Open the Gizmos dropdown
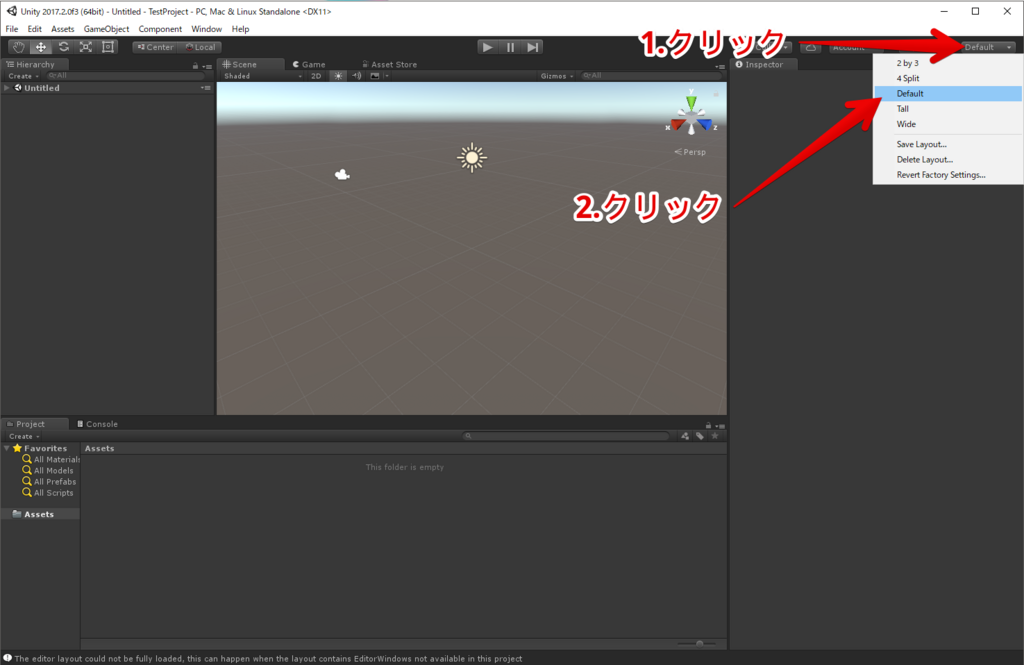The image size is (1024, 665). coord(556,76)
